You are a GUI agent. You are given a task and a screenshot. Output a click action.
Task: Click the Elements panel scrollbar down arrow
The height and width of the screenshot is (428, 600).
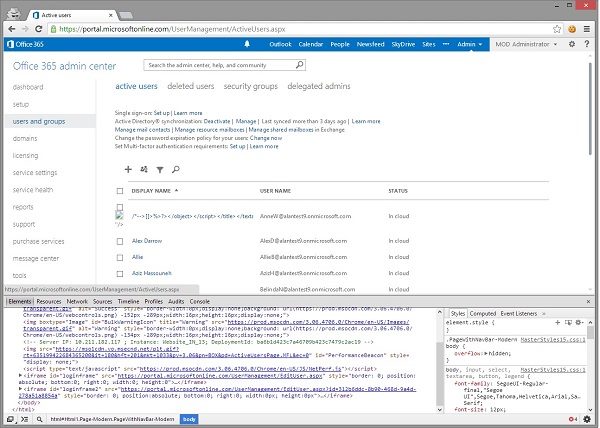pyautogui.click(x=440, y=409)
